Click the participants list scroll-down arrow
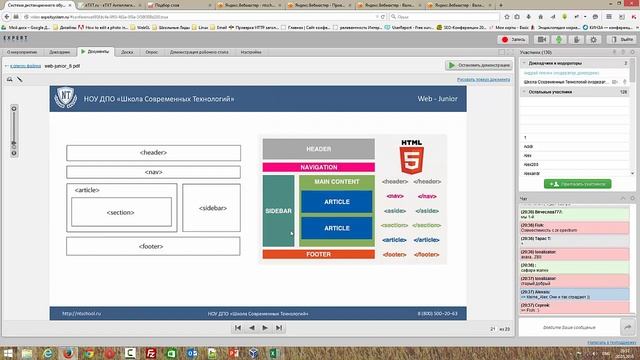This screenshot has height=360, width=640. pos(632,173)
